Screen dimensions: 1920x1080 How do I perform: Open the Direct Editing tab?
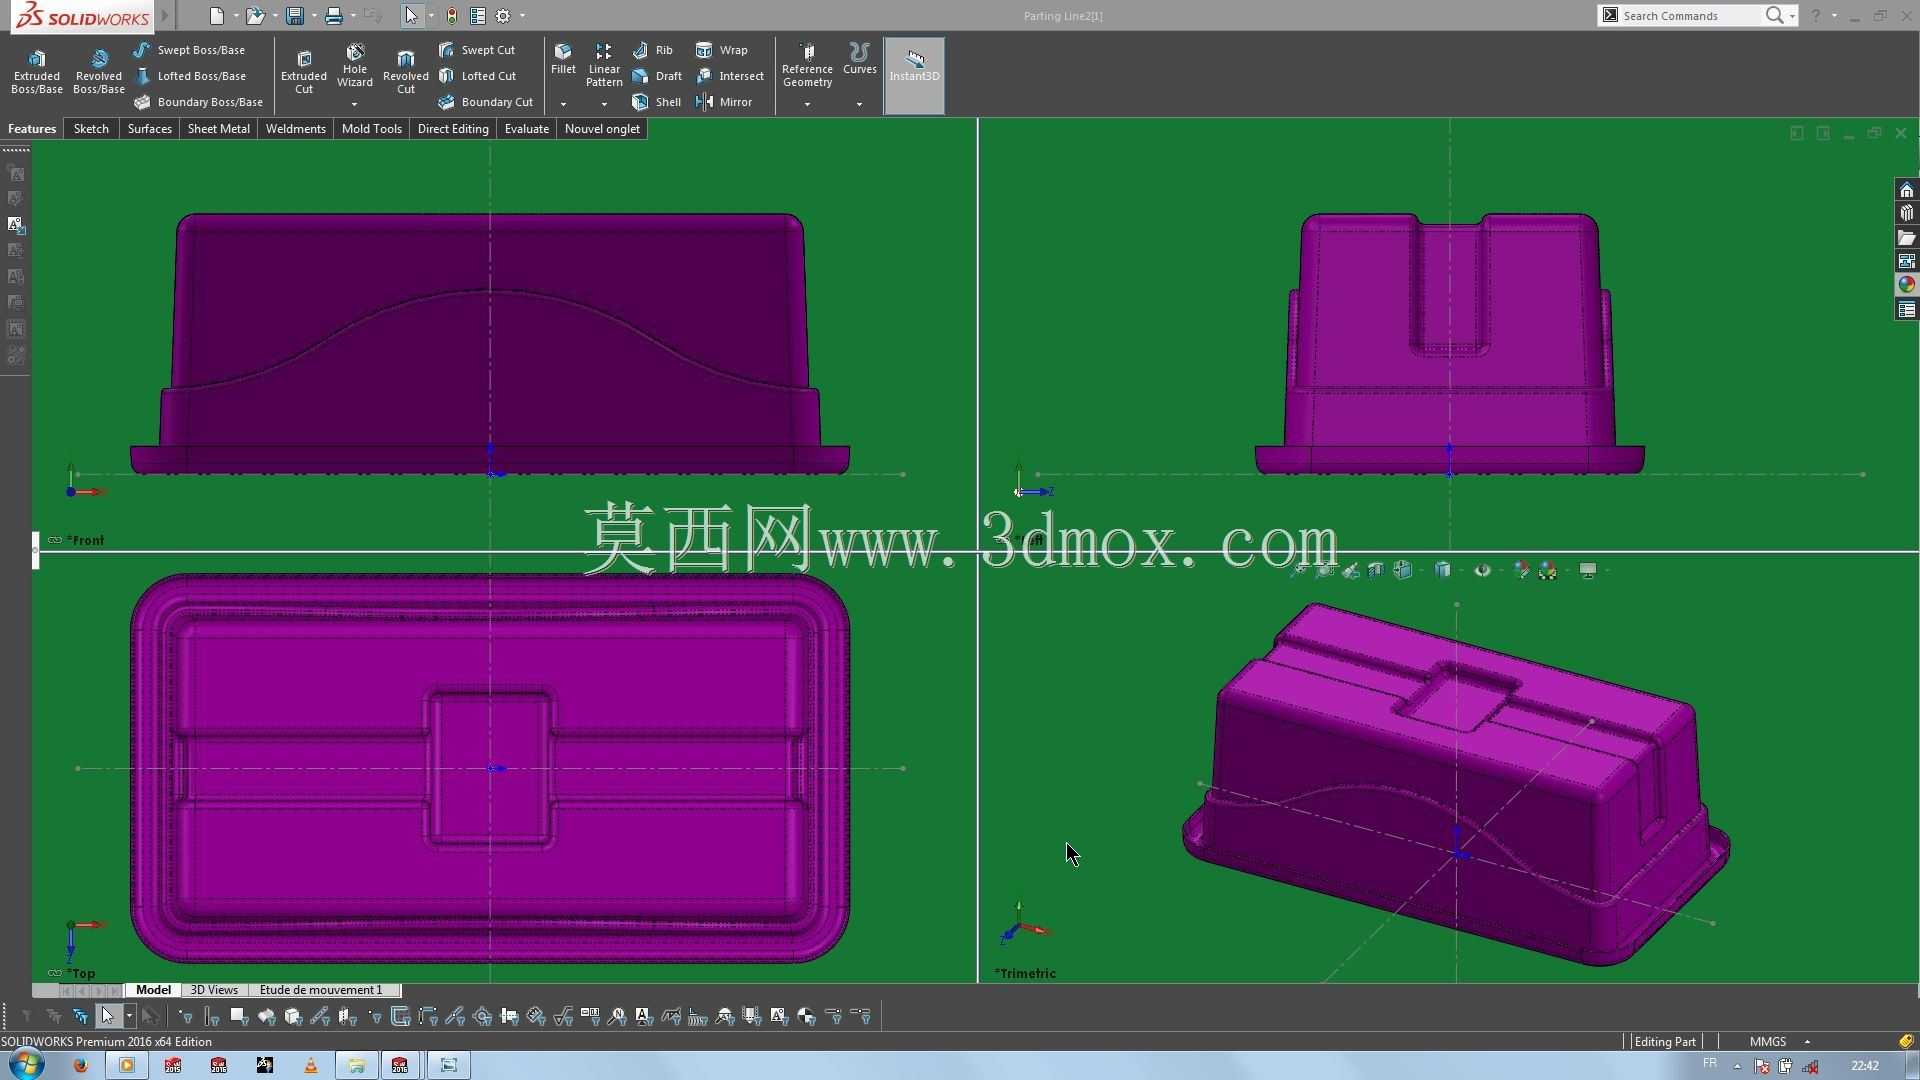tap(453, 129)
